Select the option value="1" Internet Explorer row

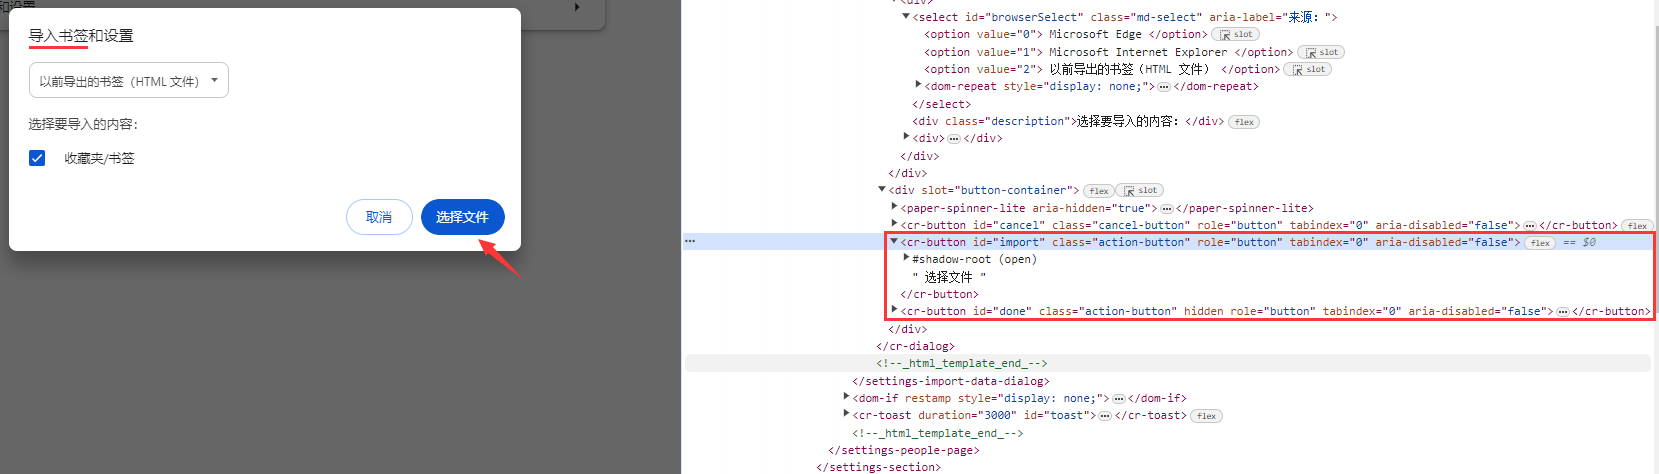[1109, 52]
